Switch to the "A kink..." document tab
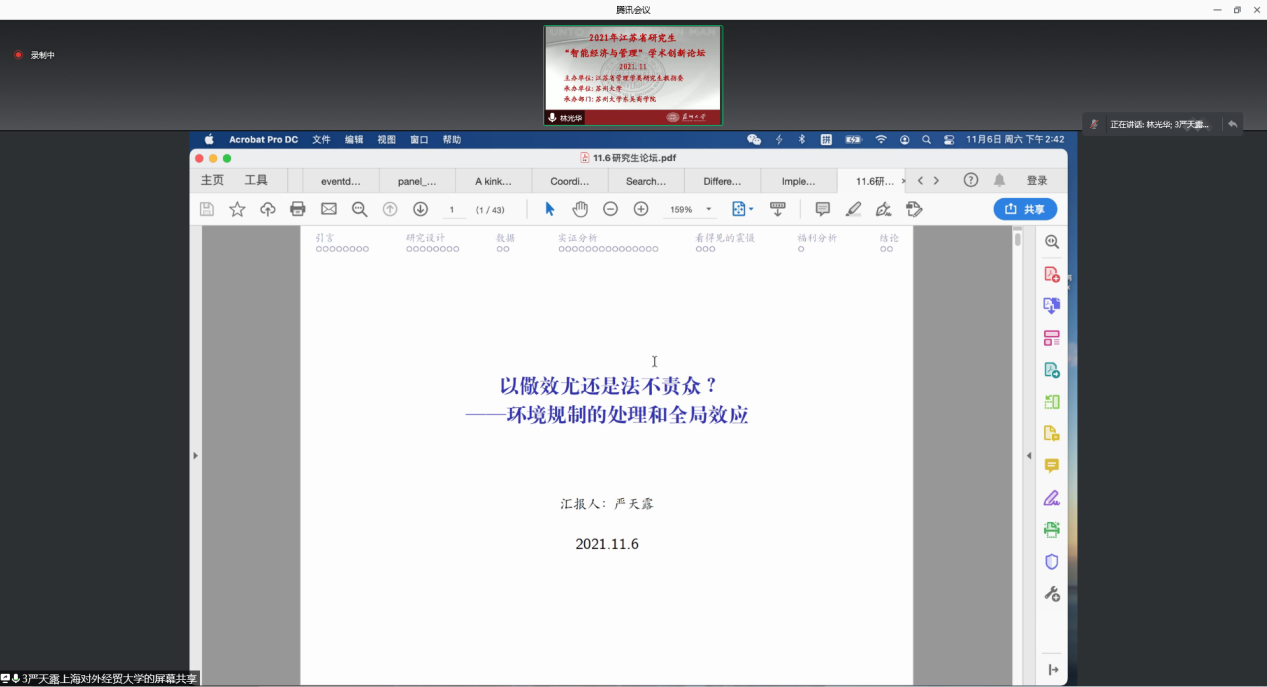The height and width of the screenshot is (687, 1267). 493,181
